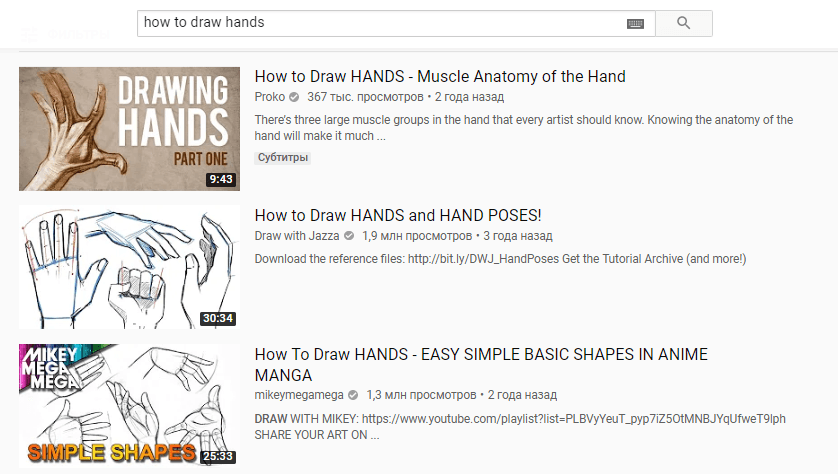Image resolution: width=838 pixels, height=474 pixels.
Task: Click the Drawing Hands Part One thumbnail
Action: [x=129, y=129]
